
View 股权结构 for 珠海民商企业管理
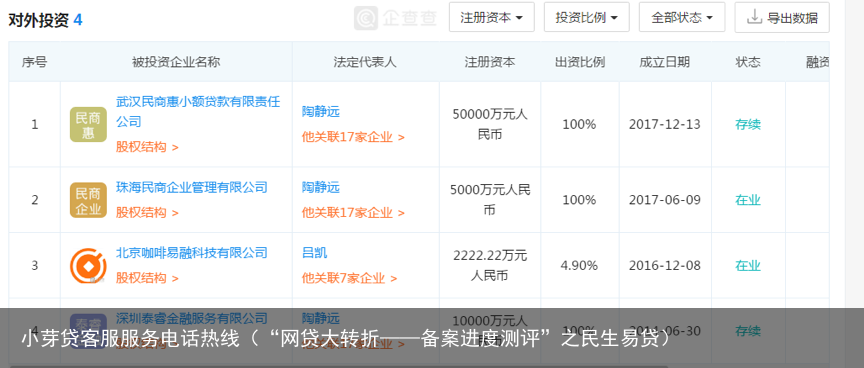[147, 213]
